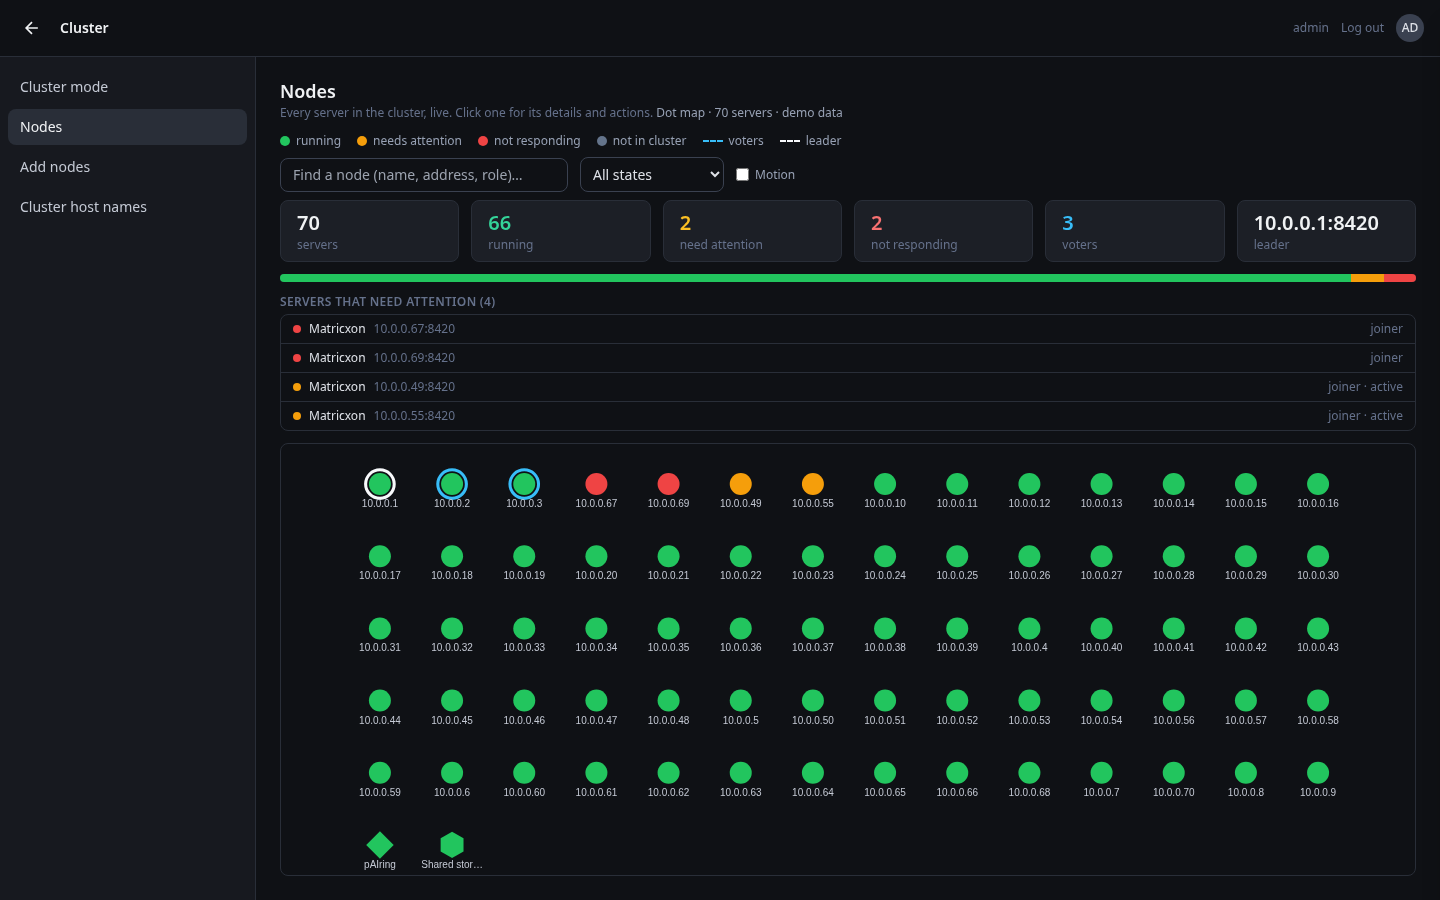Click the green segment of the status bar

(815, 278)
